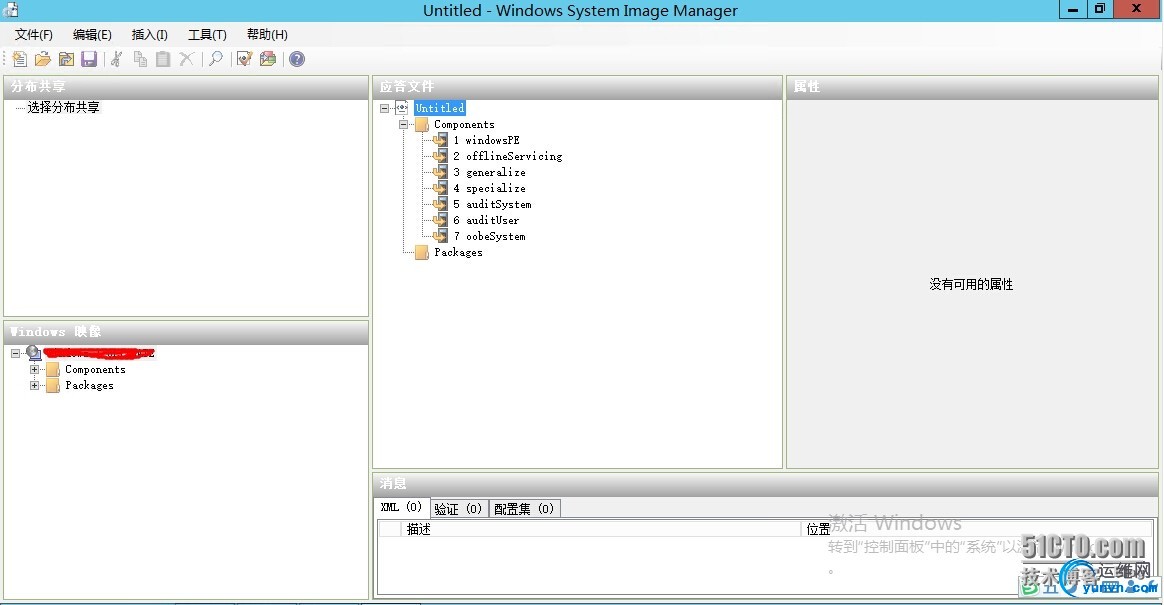This screenshot has height=605, width=1164.
Task: Validate the answer file via toolbar icon
Action: (x=244, y=59)
